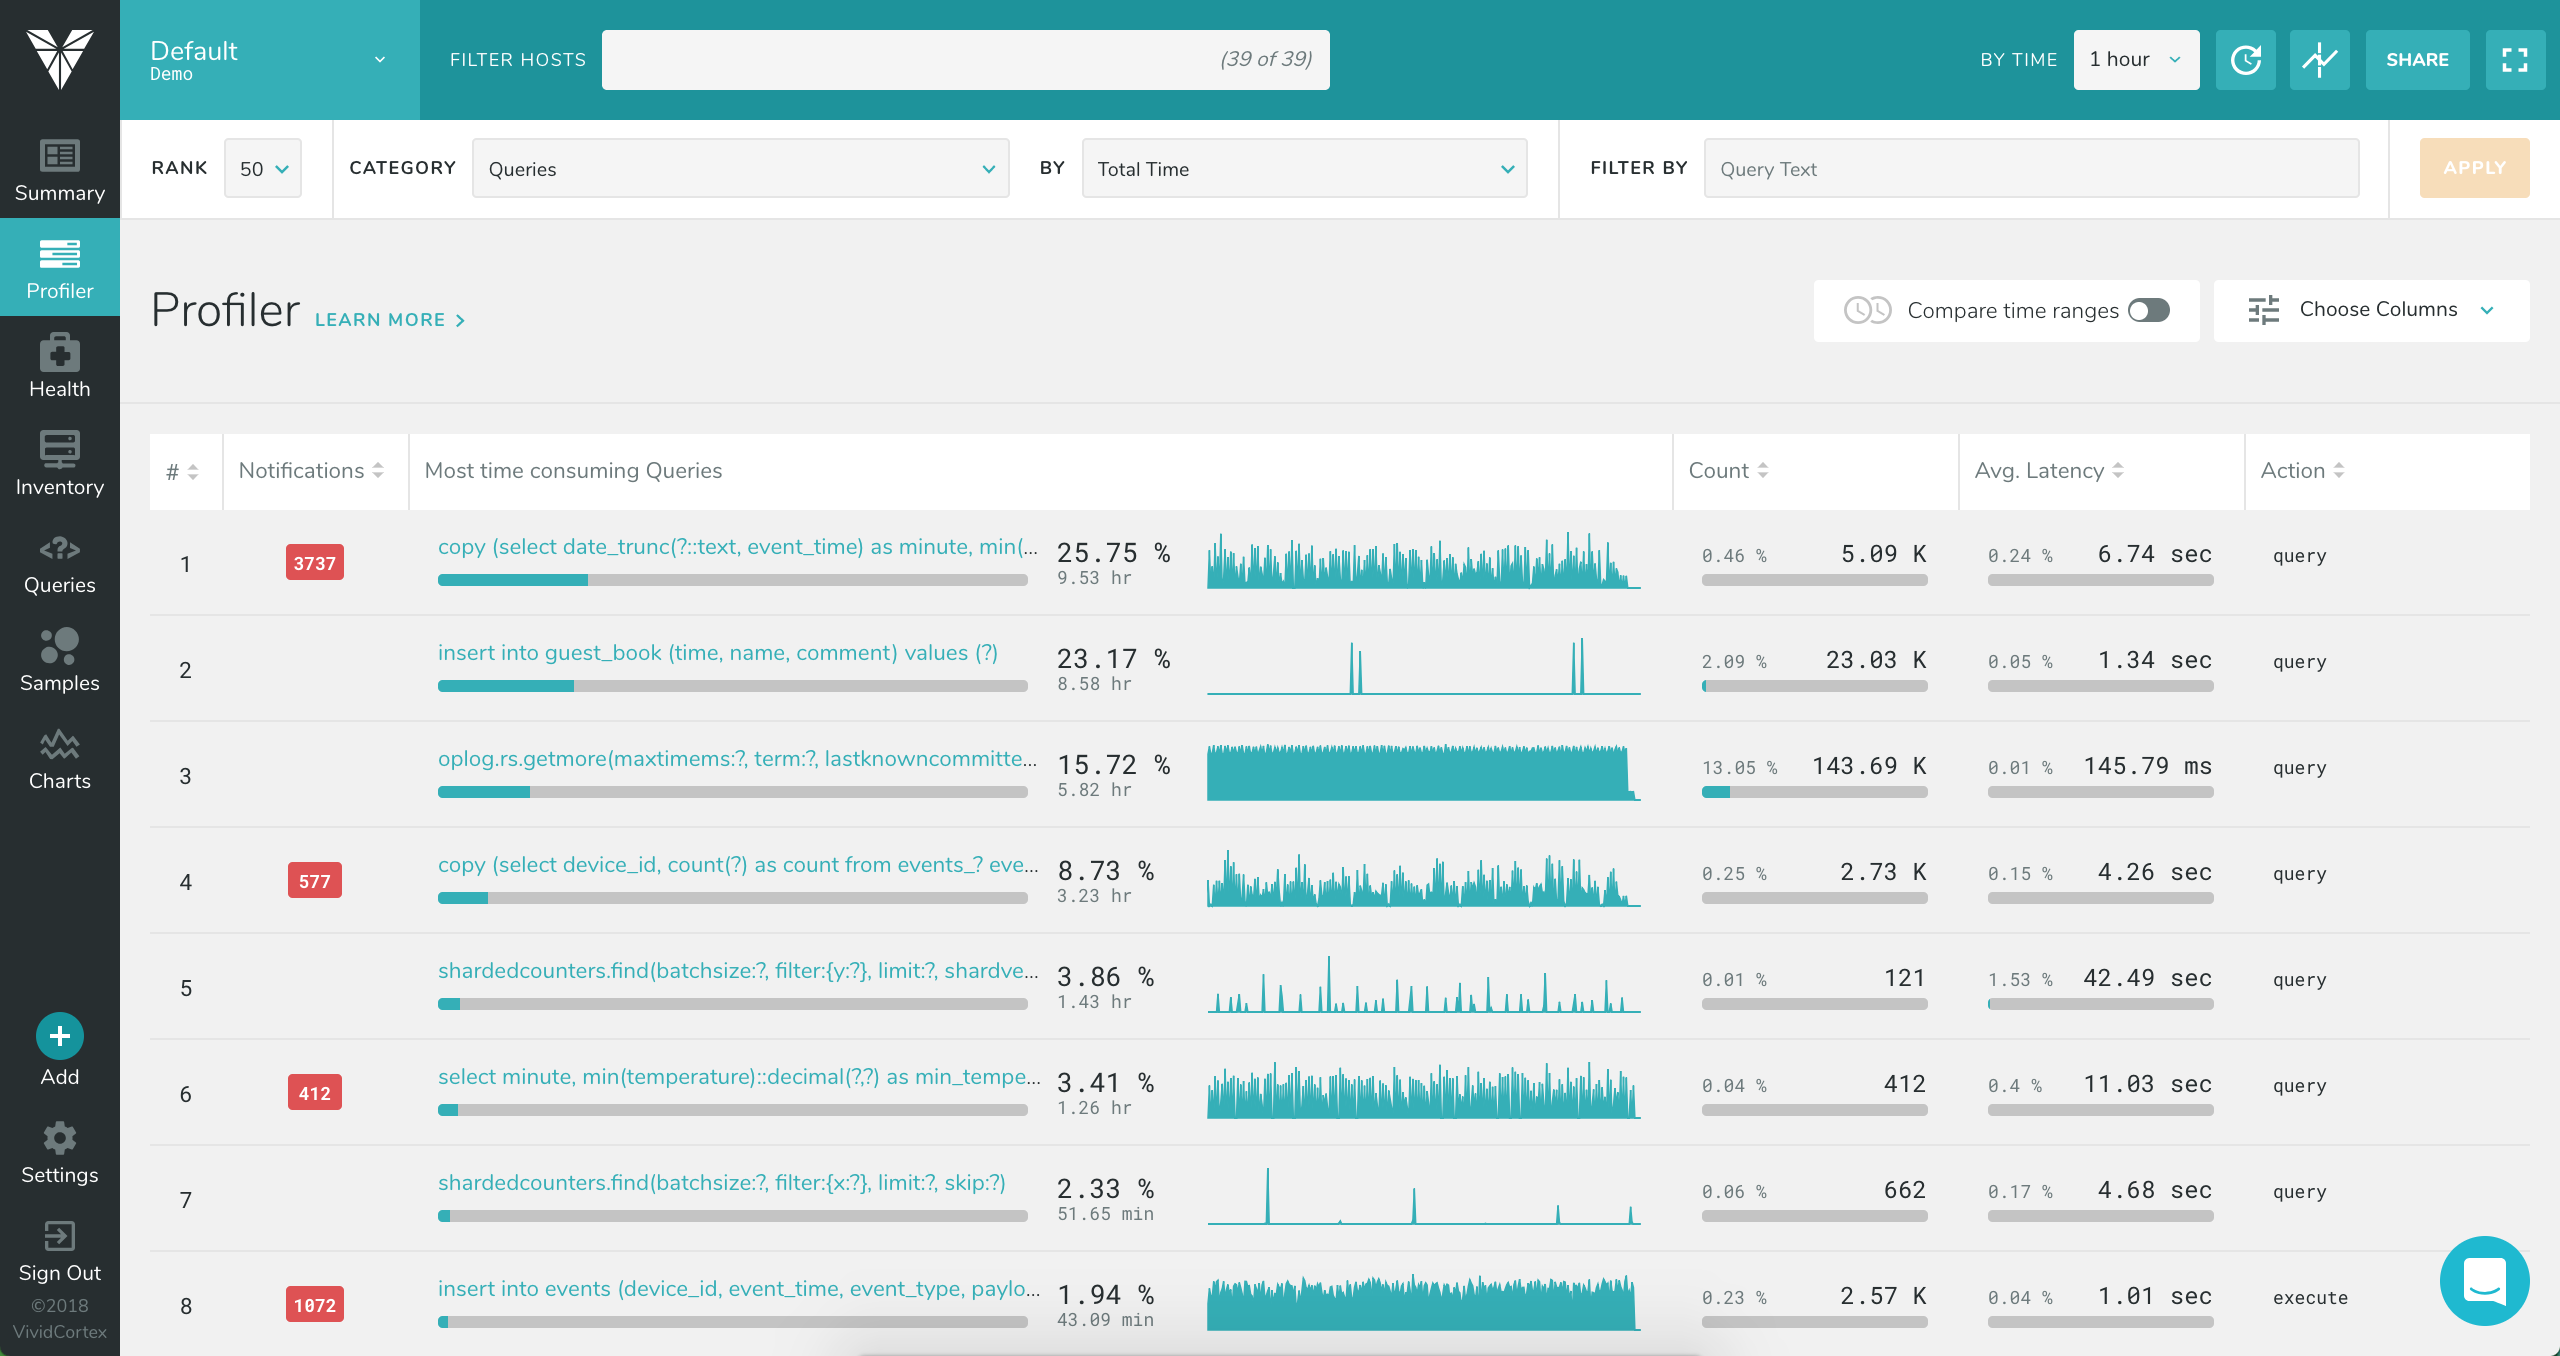Open the Samples view icon
This screenshot has width=2560, height=1356.
pos(59,646)
